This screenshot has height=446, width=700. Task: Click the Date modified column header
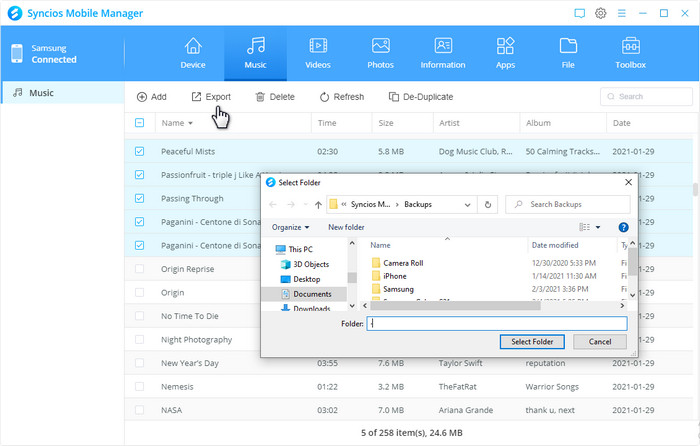(x=555, y=245)
